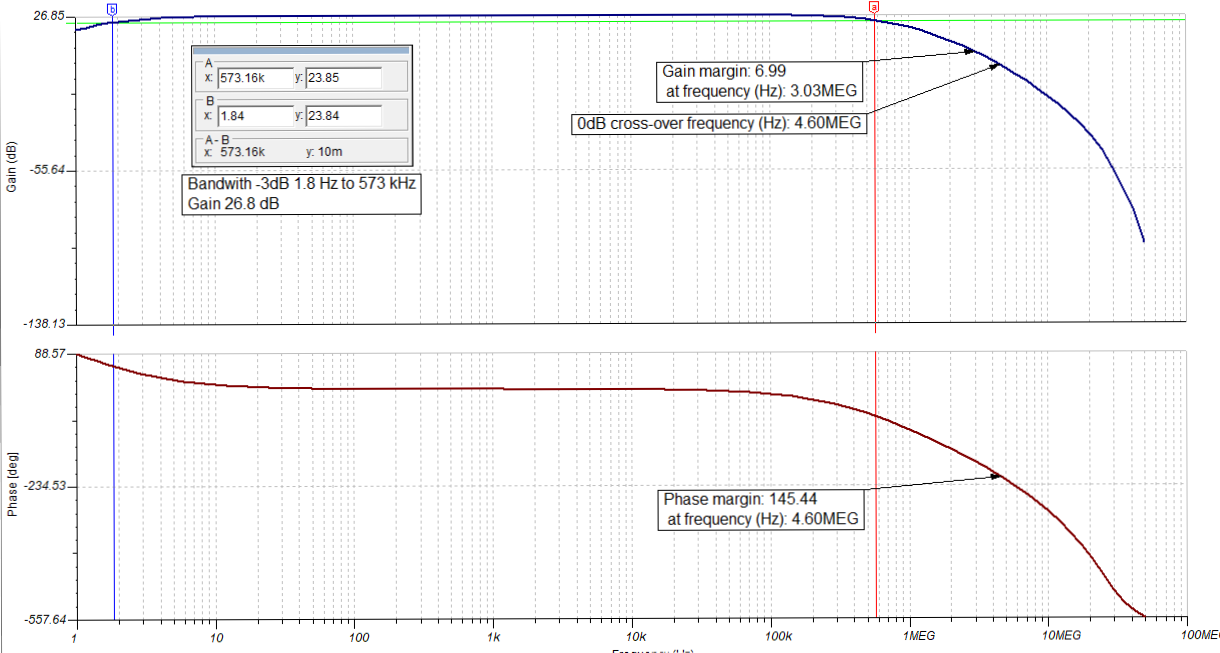Click the -55.64 gain axis tick value
This screenshot has height=653, width=1220.
point(47,171)
